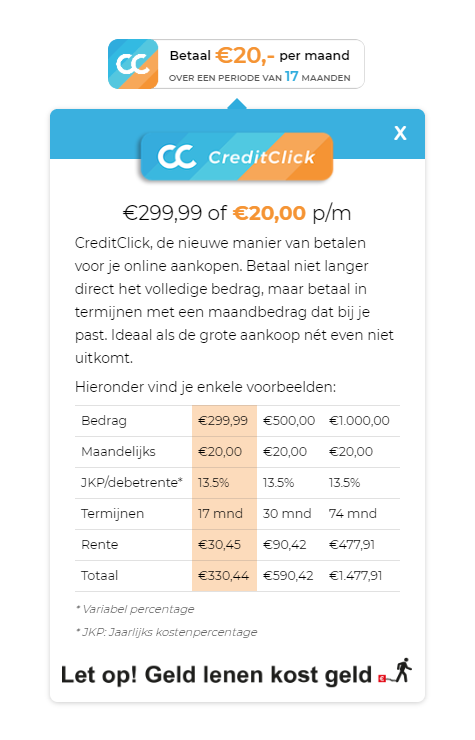This screenshot has width=475, height=740.
Task: Click the '* Variabel percentage' footnote
Action: (x=135, y=609)
